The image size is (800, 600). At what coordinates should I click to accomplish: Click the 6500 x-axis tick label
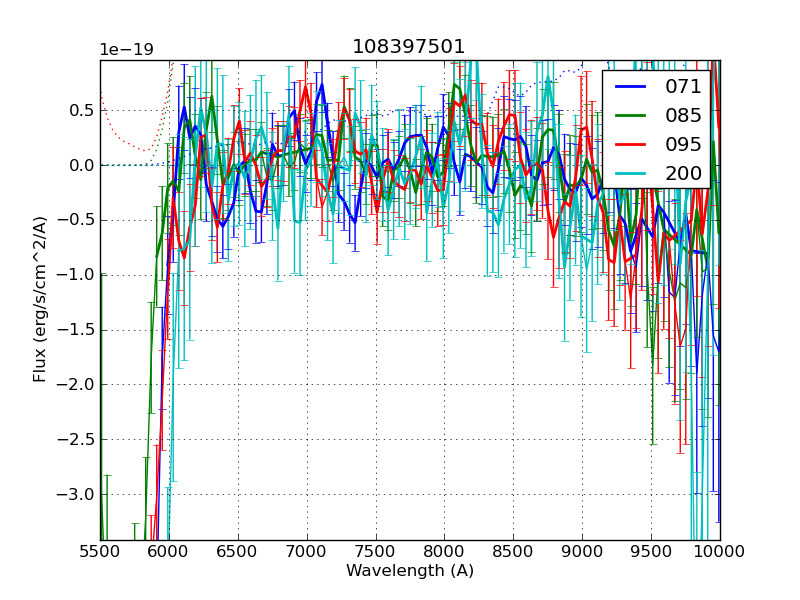pyautogui.click(x=238, y=551)
